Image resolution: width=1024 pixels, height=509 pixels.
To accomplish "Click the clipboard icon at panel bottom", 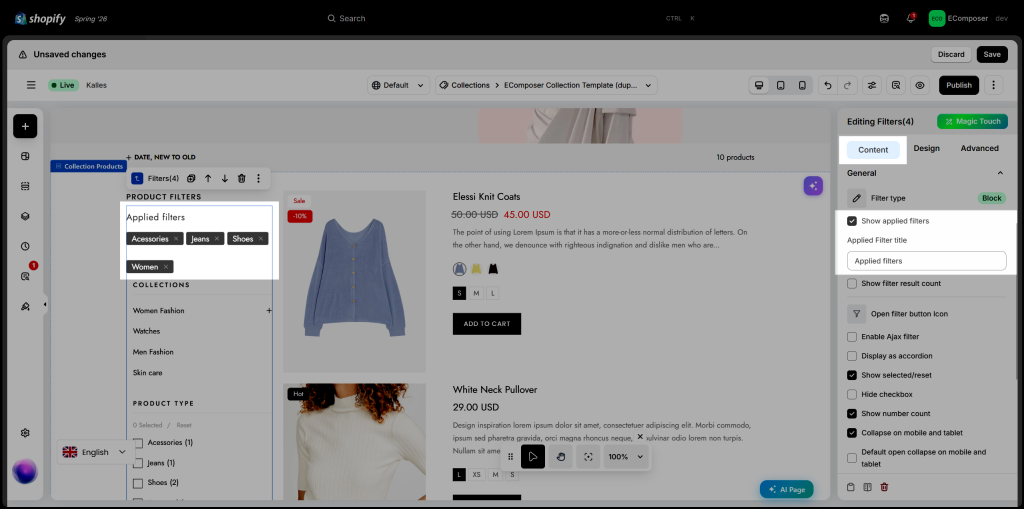I will 850,487.
